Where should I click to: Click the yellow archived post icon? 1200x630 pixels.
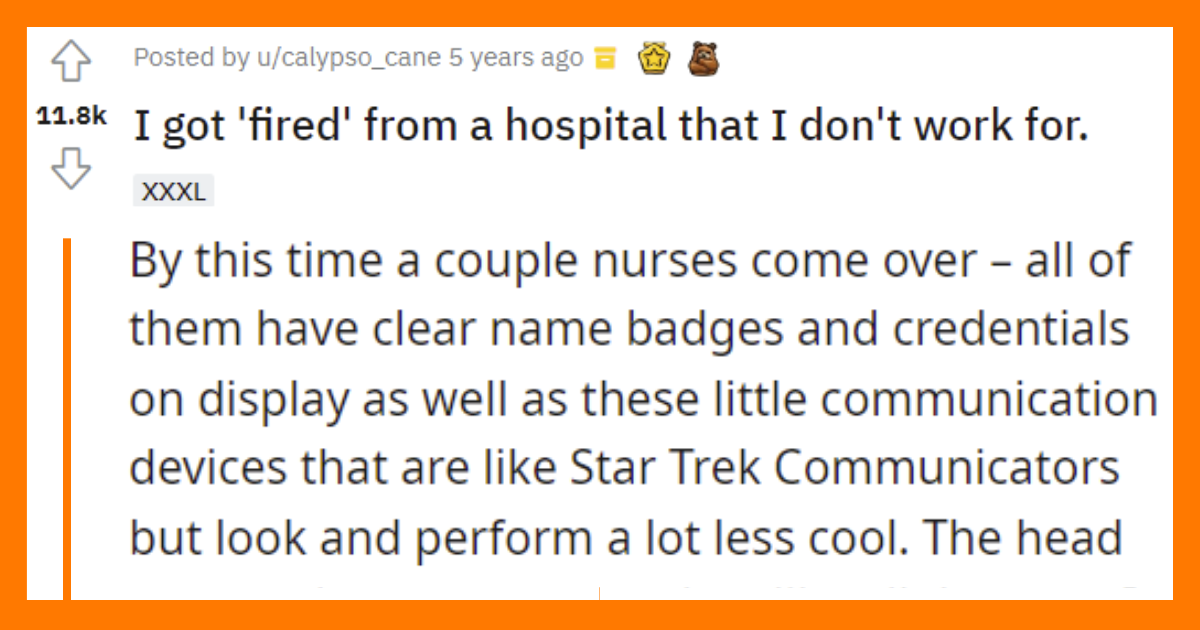tap(605, 59)
